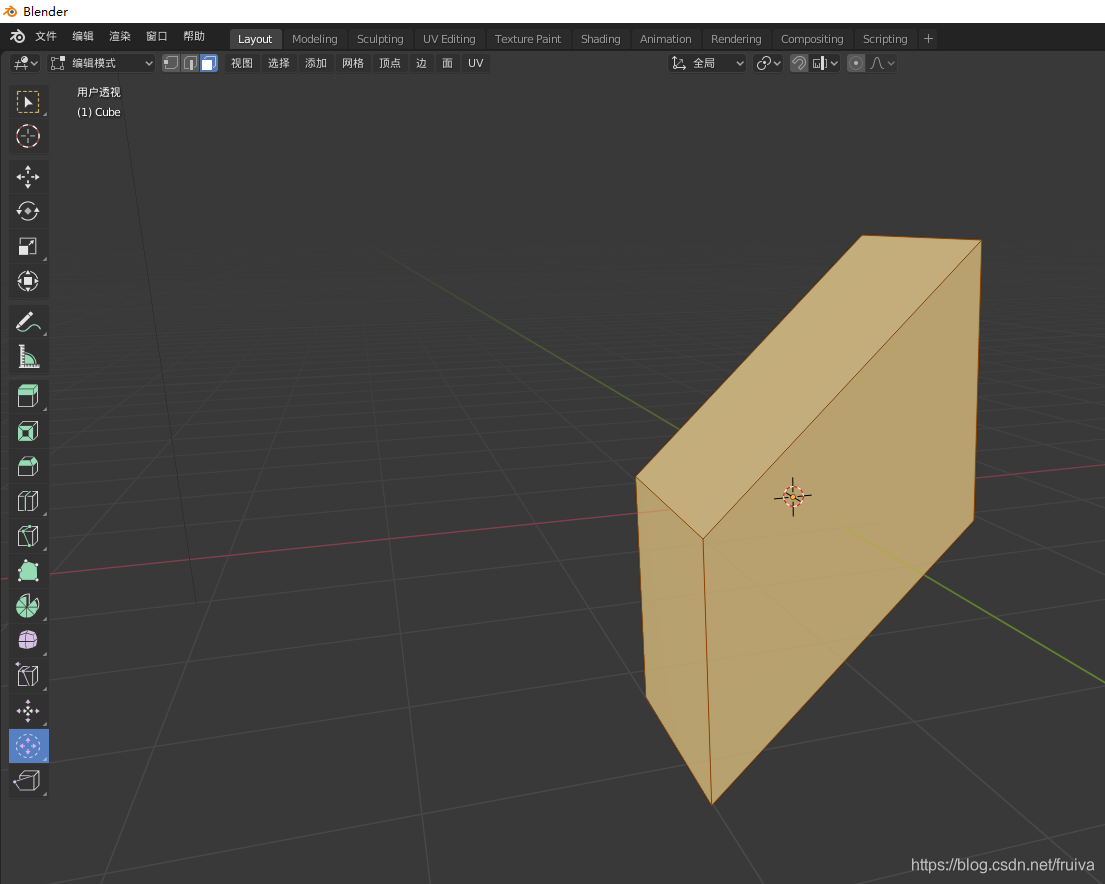
Task: Open the 文件 menu
Action: [x=46, y=37]
